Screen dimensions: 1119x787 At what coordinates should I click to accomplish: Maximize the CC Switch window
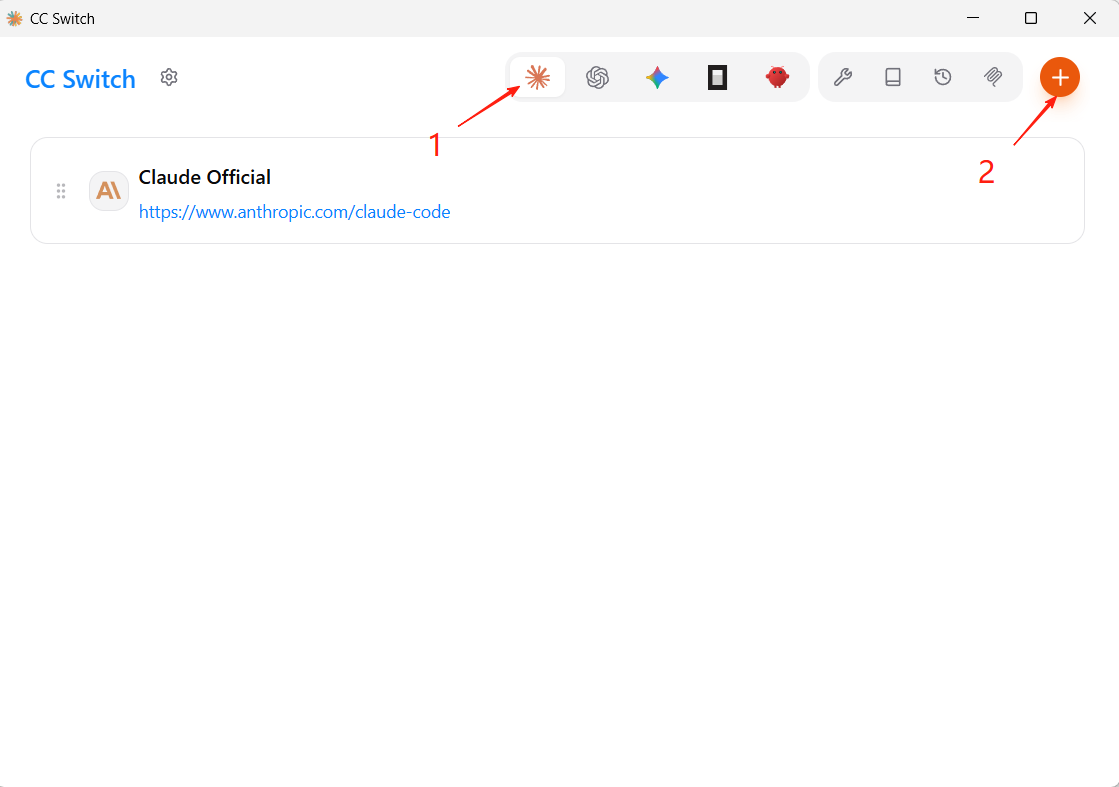[1031, 18]
